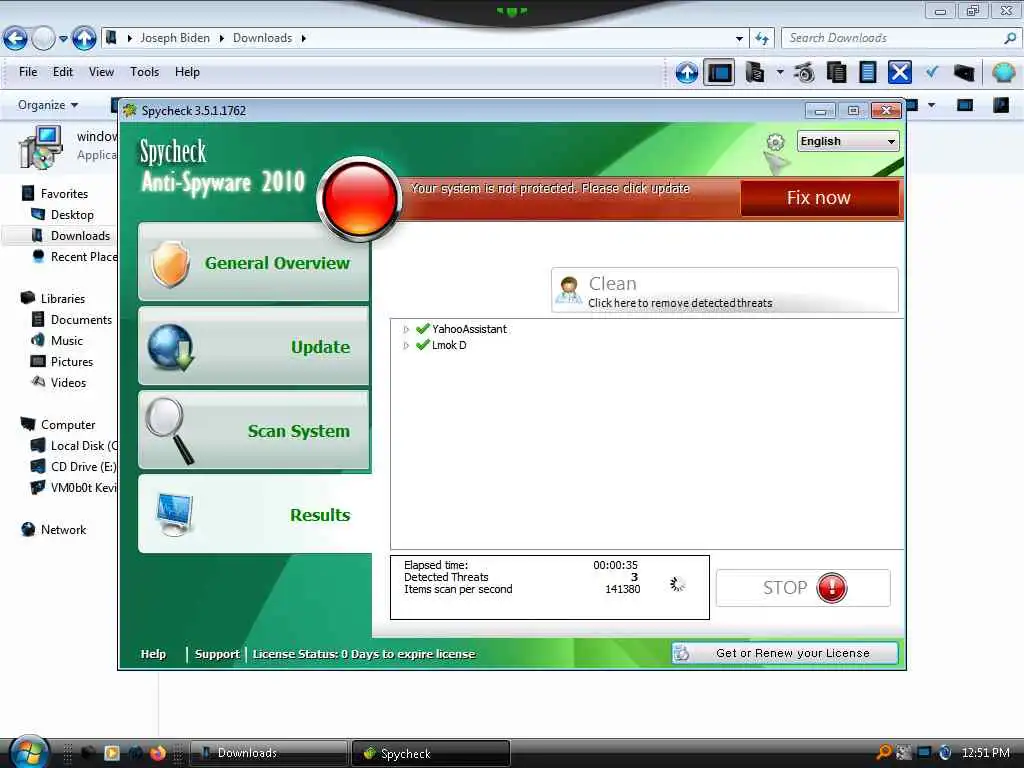Open Firefox from the quick launch
1024x768 pixels.
click(157, 753)
